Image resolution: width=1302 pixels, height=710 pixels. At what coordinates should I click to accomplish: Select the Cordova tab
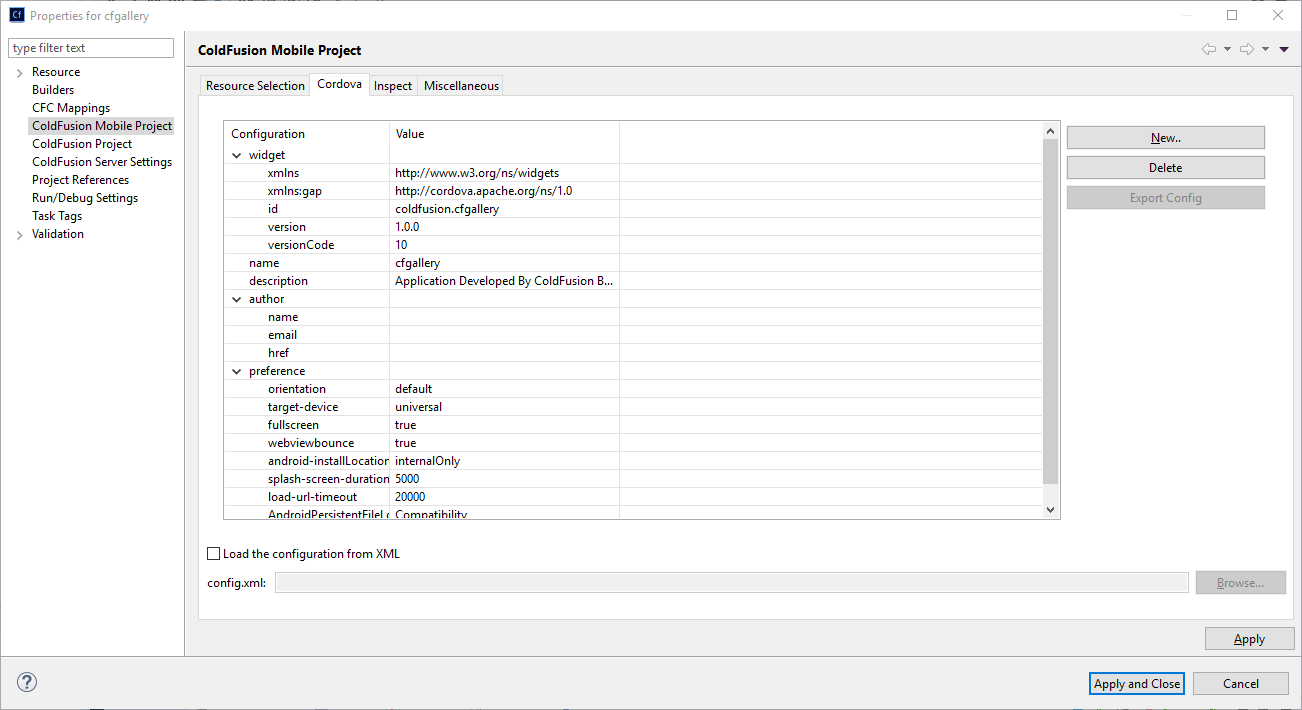339,84
